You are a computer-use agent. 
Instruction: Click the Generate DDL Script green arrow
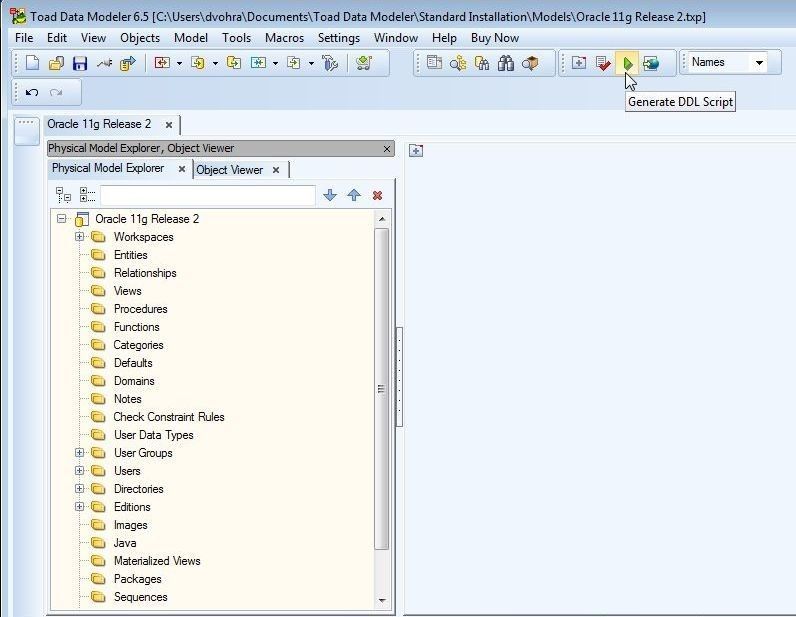(x=627, y=63)
